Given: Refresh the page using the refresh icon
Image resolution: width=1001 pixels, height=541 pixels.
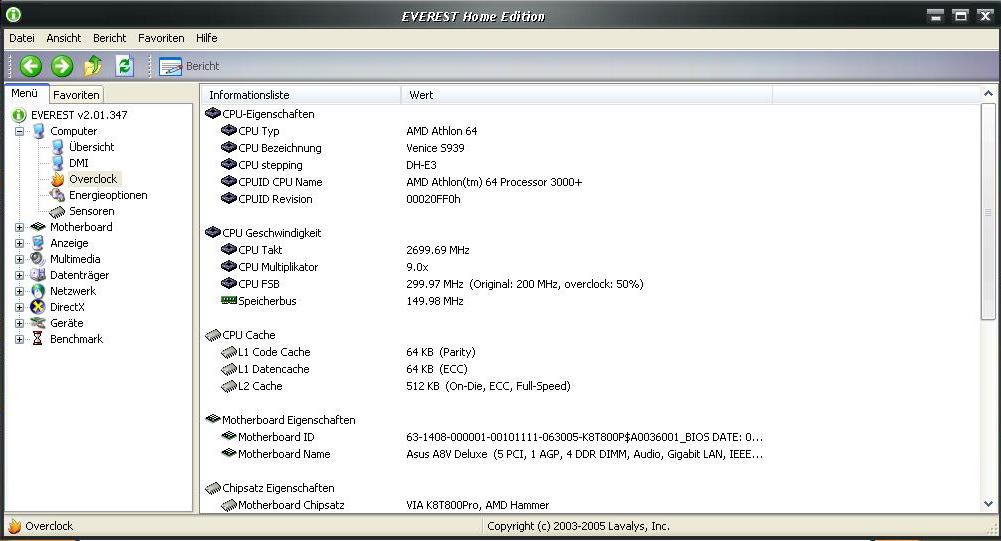Looking at the screenshot, I should (x=124, y=66).
